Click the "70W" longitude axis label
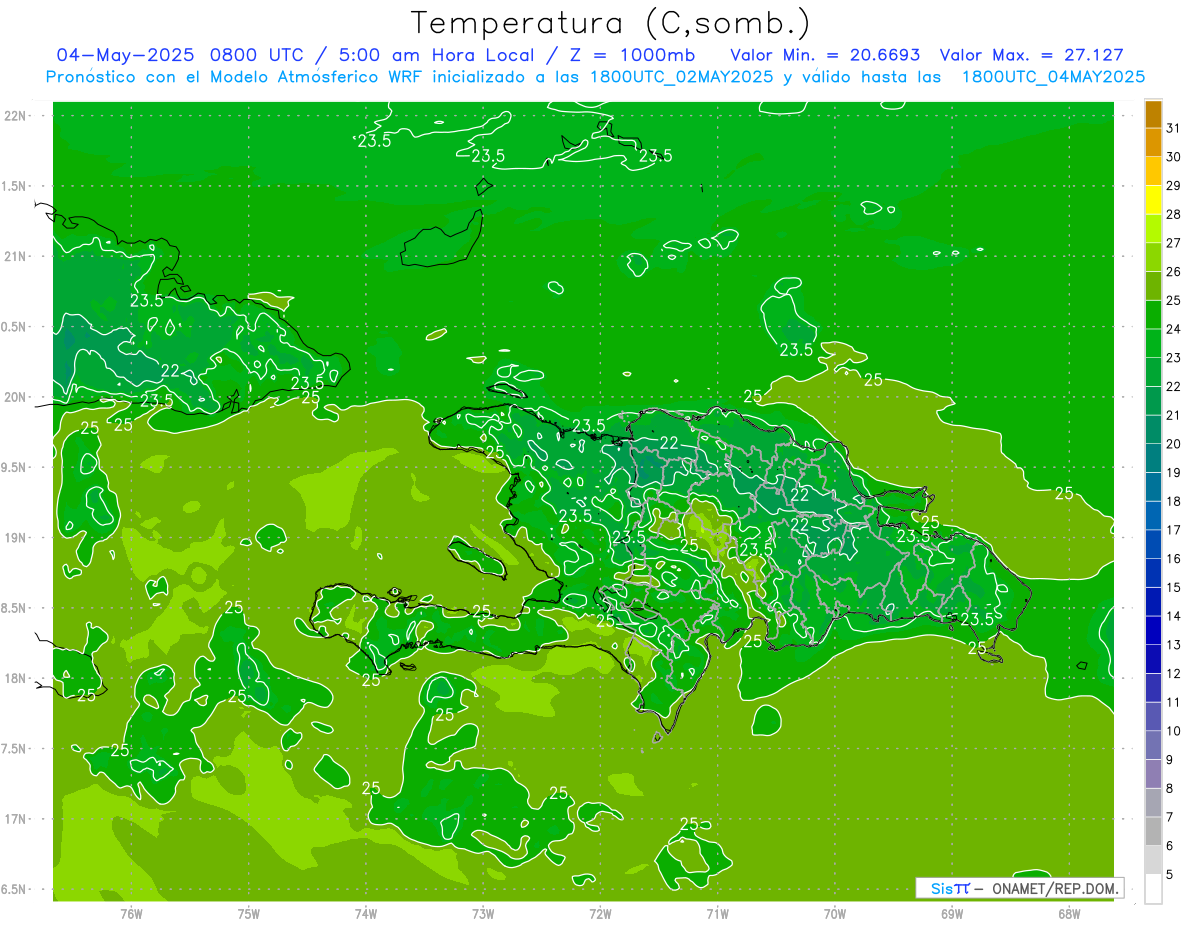Image resolution: width=1200 pixels, height=927 pixels. (x=835, y=914)
